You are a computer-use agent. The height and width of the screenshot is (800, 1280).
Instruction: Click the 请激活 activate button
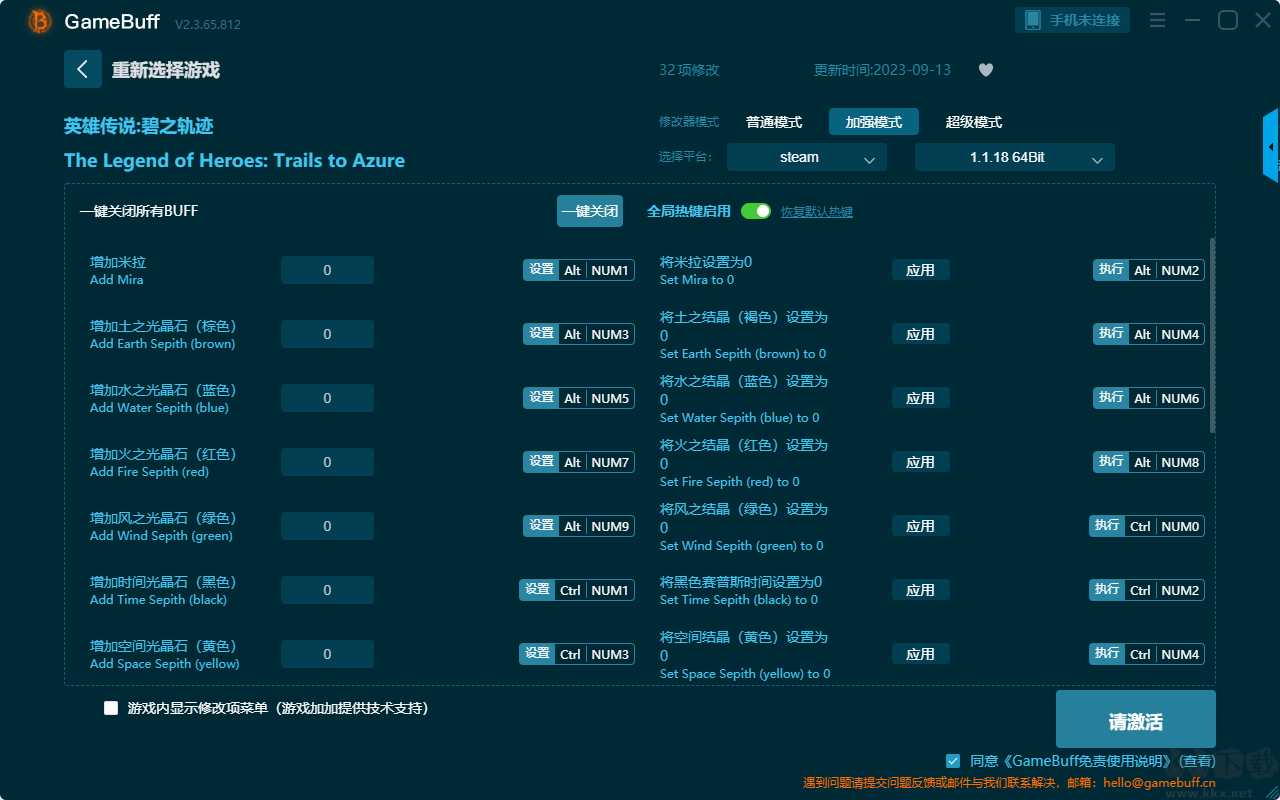click(x=1136, y=719)
